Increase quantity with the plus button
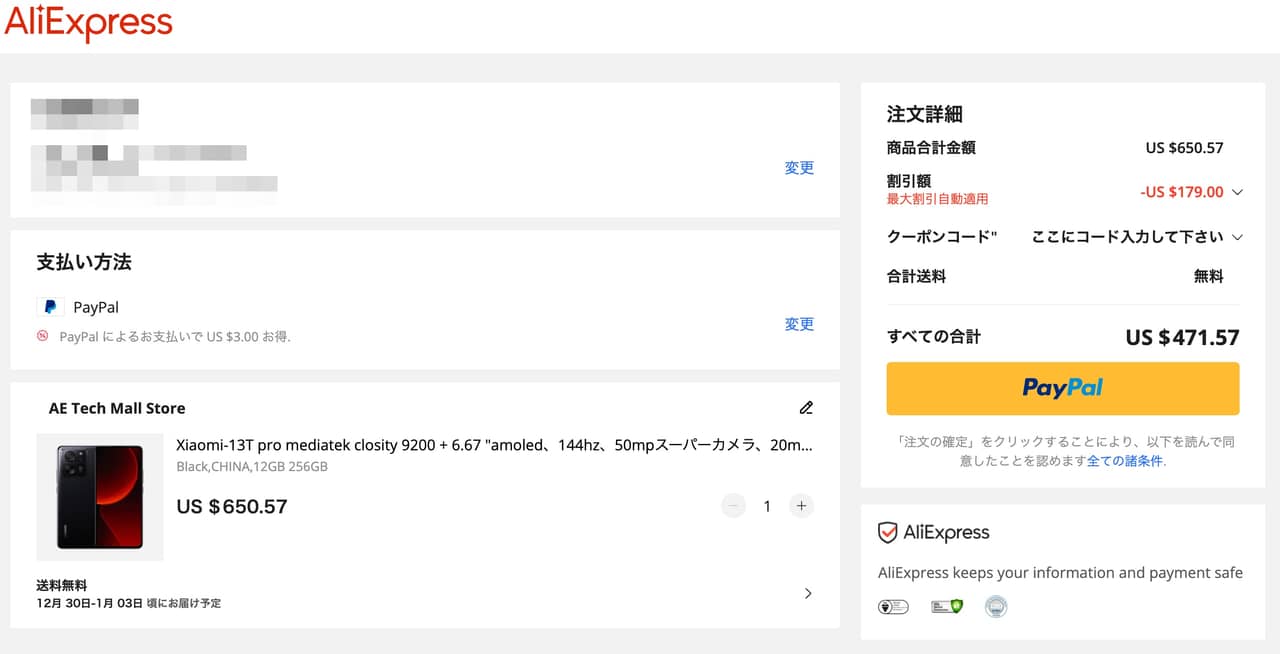This screenshot has height=654, width=1280. pyautogui.click(x=801, y=506)
